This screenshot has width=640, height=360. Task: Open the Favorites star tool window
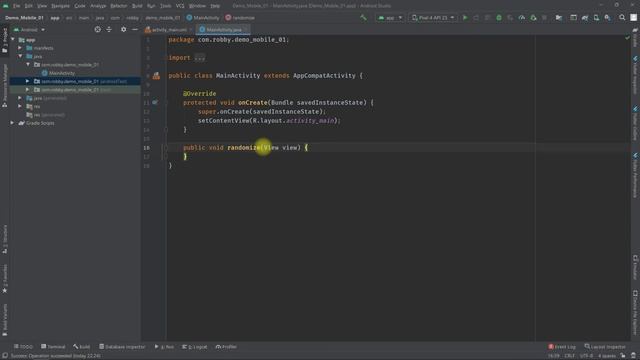coord(5,279)
